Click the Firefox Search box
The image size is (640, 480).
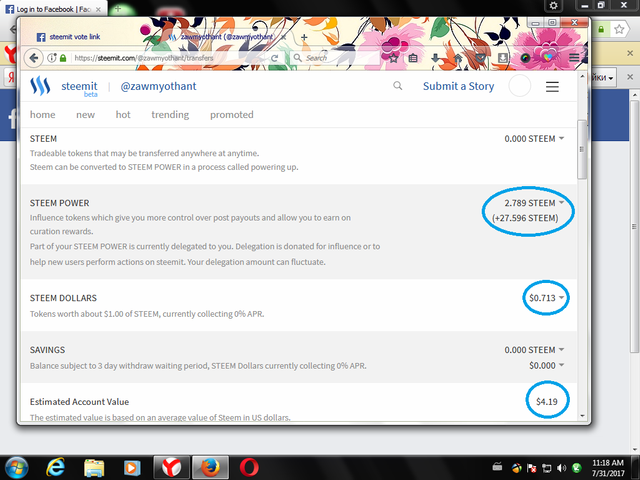point(335,58)
